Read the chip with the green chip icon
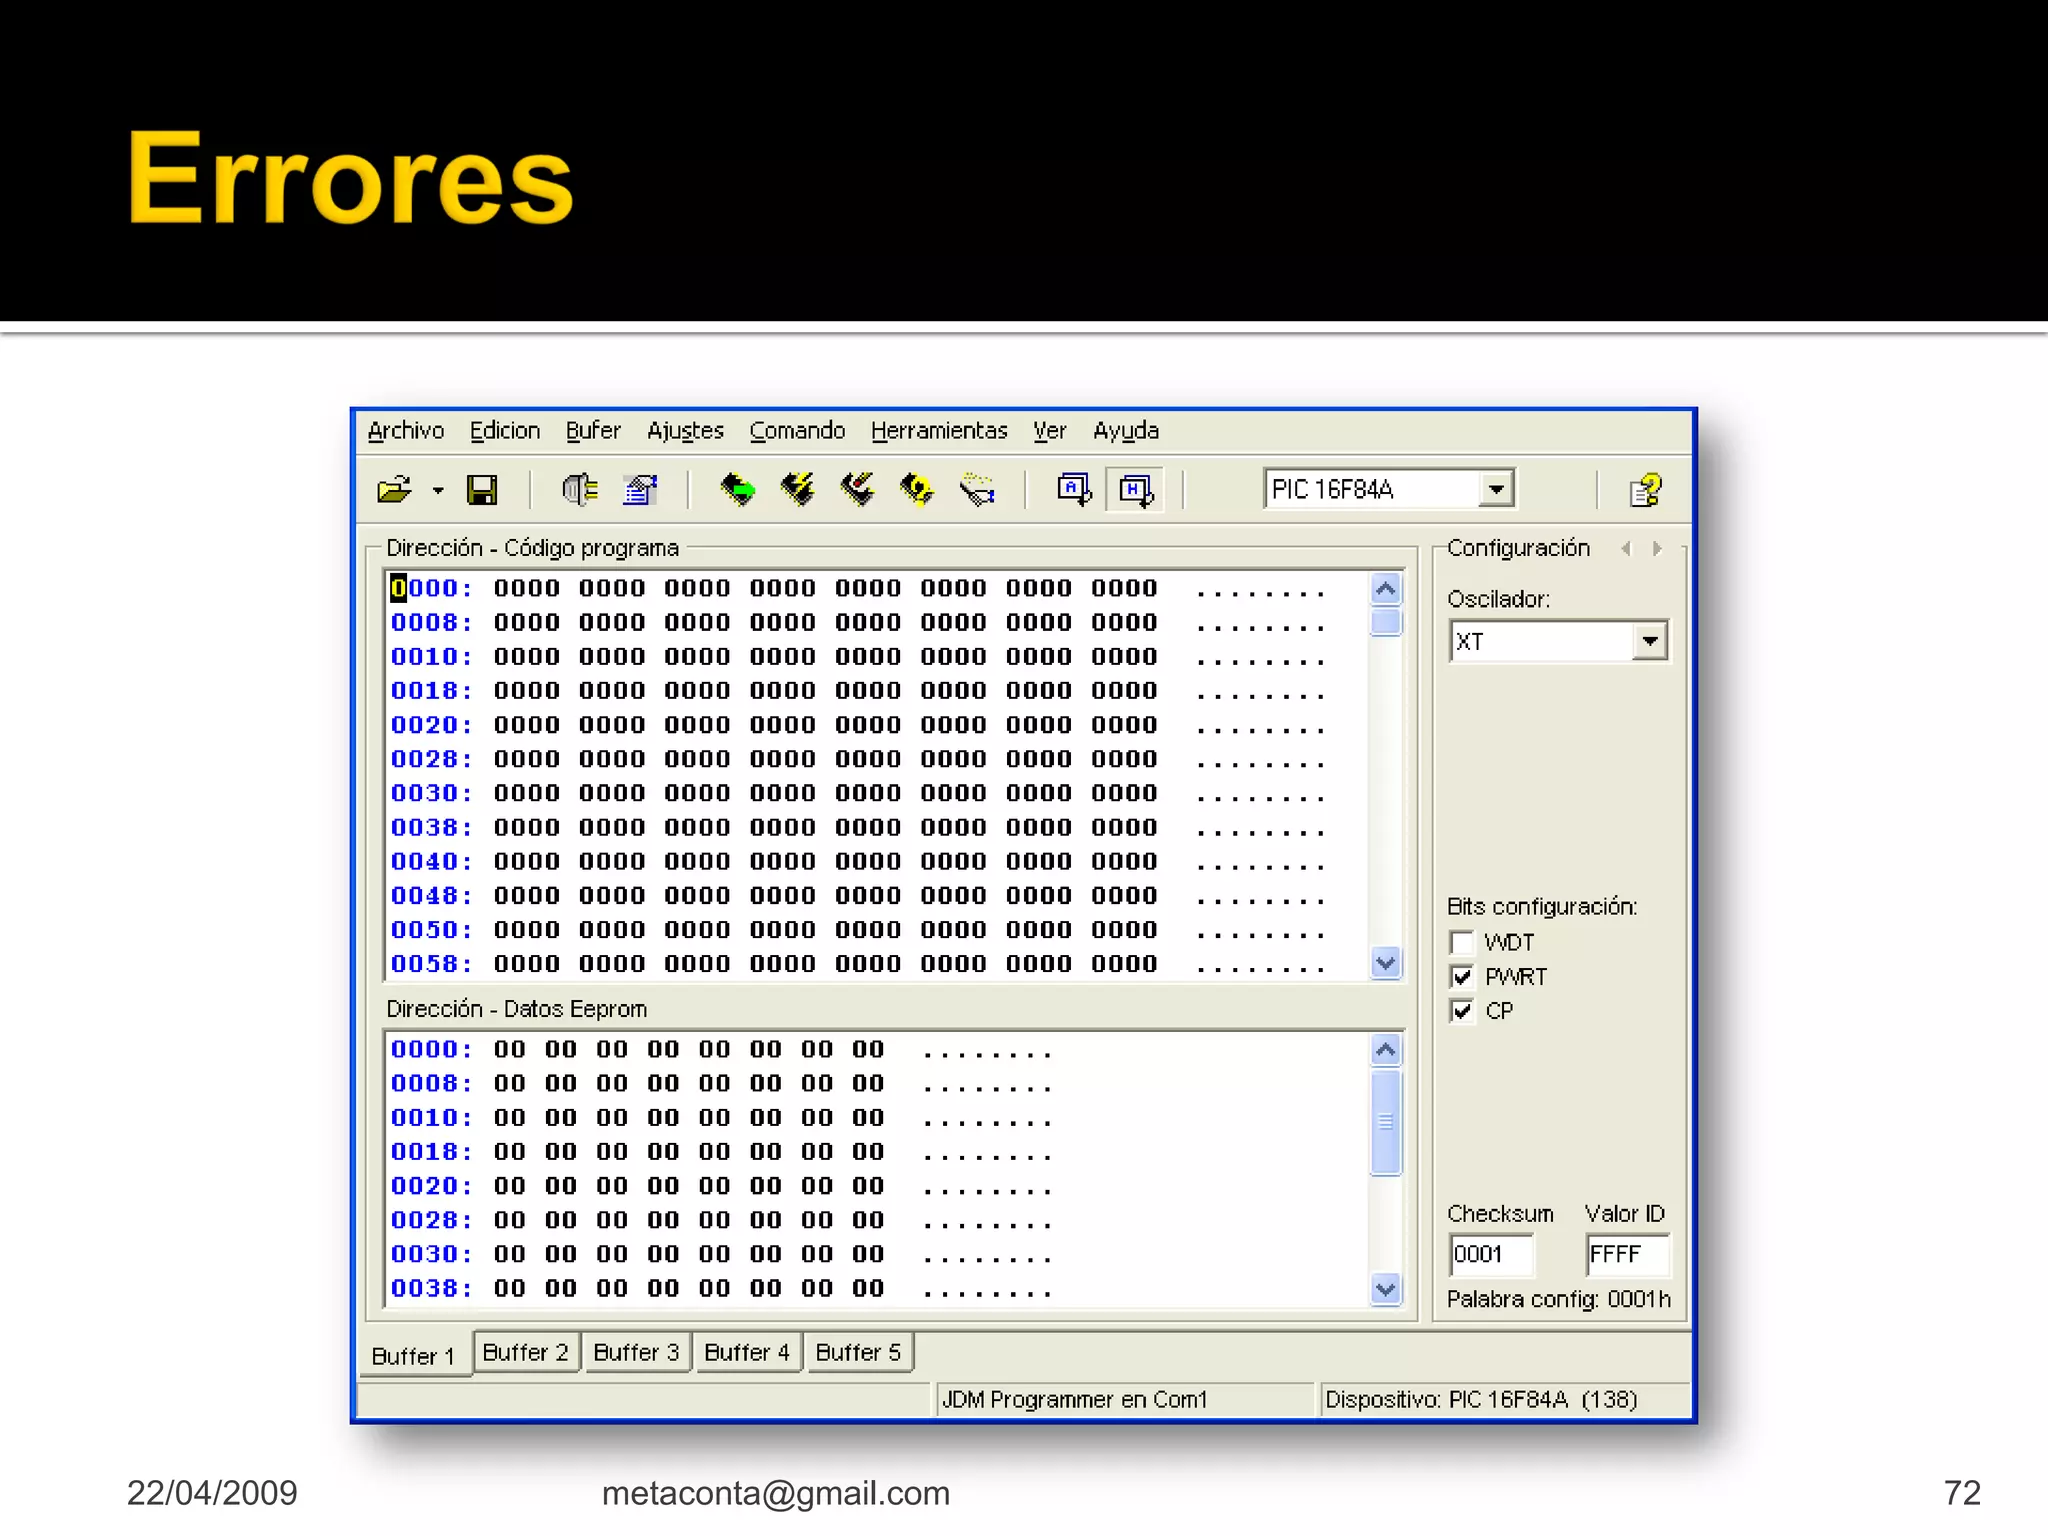The image size is (2048, 1536). pyautogui.click(x=738, y=490)
